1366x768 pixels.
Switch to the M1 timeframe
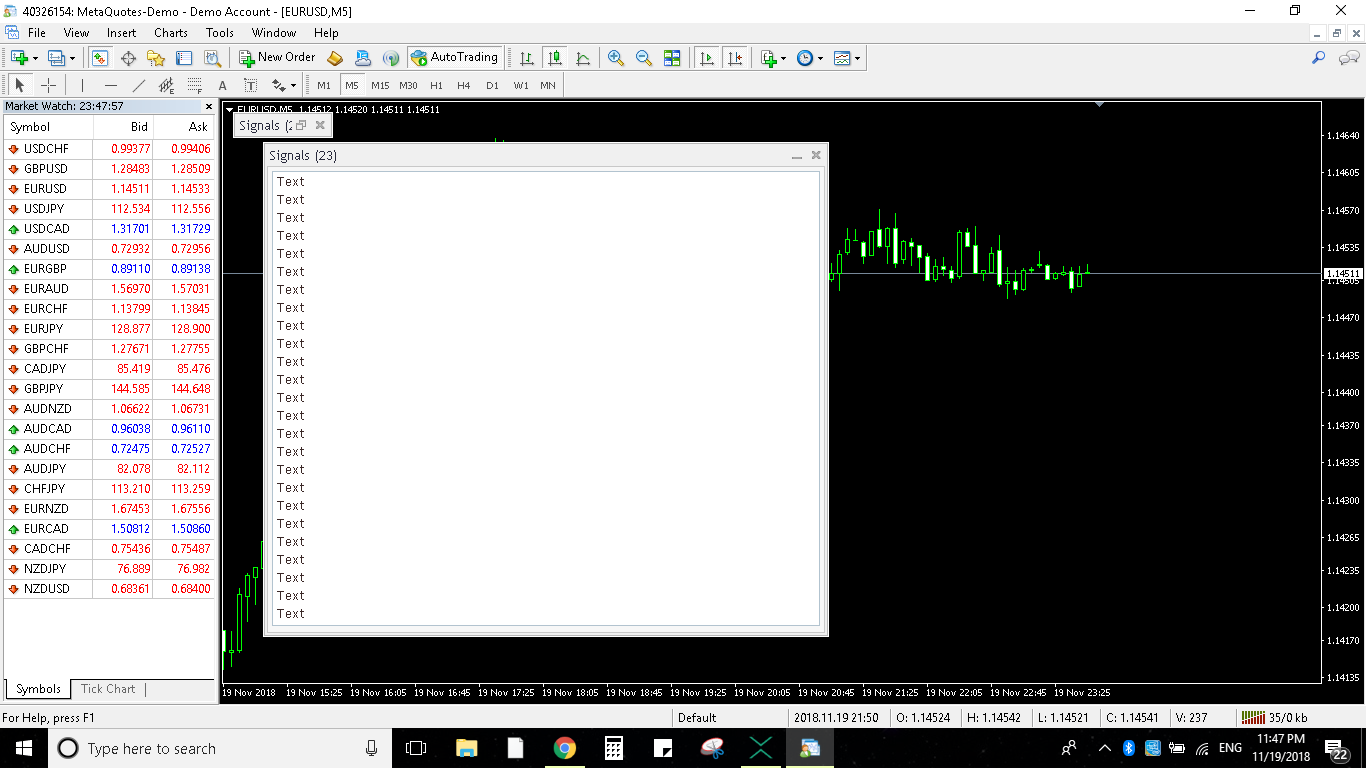[324, 85]
